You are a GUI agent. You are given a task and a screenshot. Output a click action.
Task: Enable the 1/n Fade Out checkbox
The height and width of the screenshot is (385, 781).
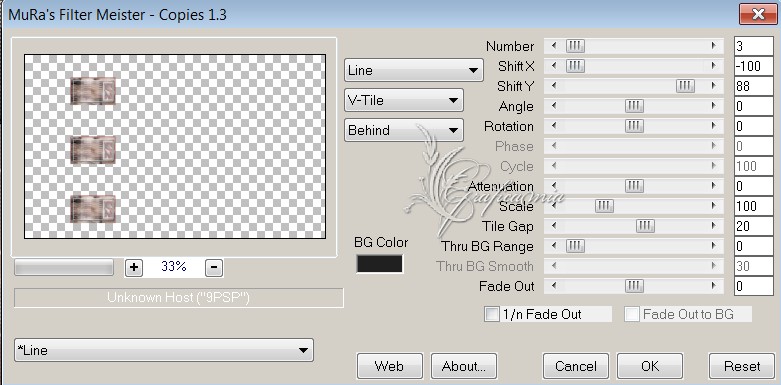492,314
